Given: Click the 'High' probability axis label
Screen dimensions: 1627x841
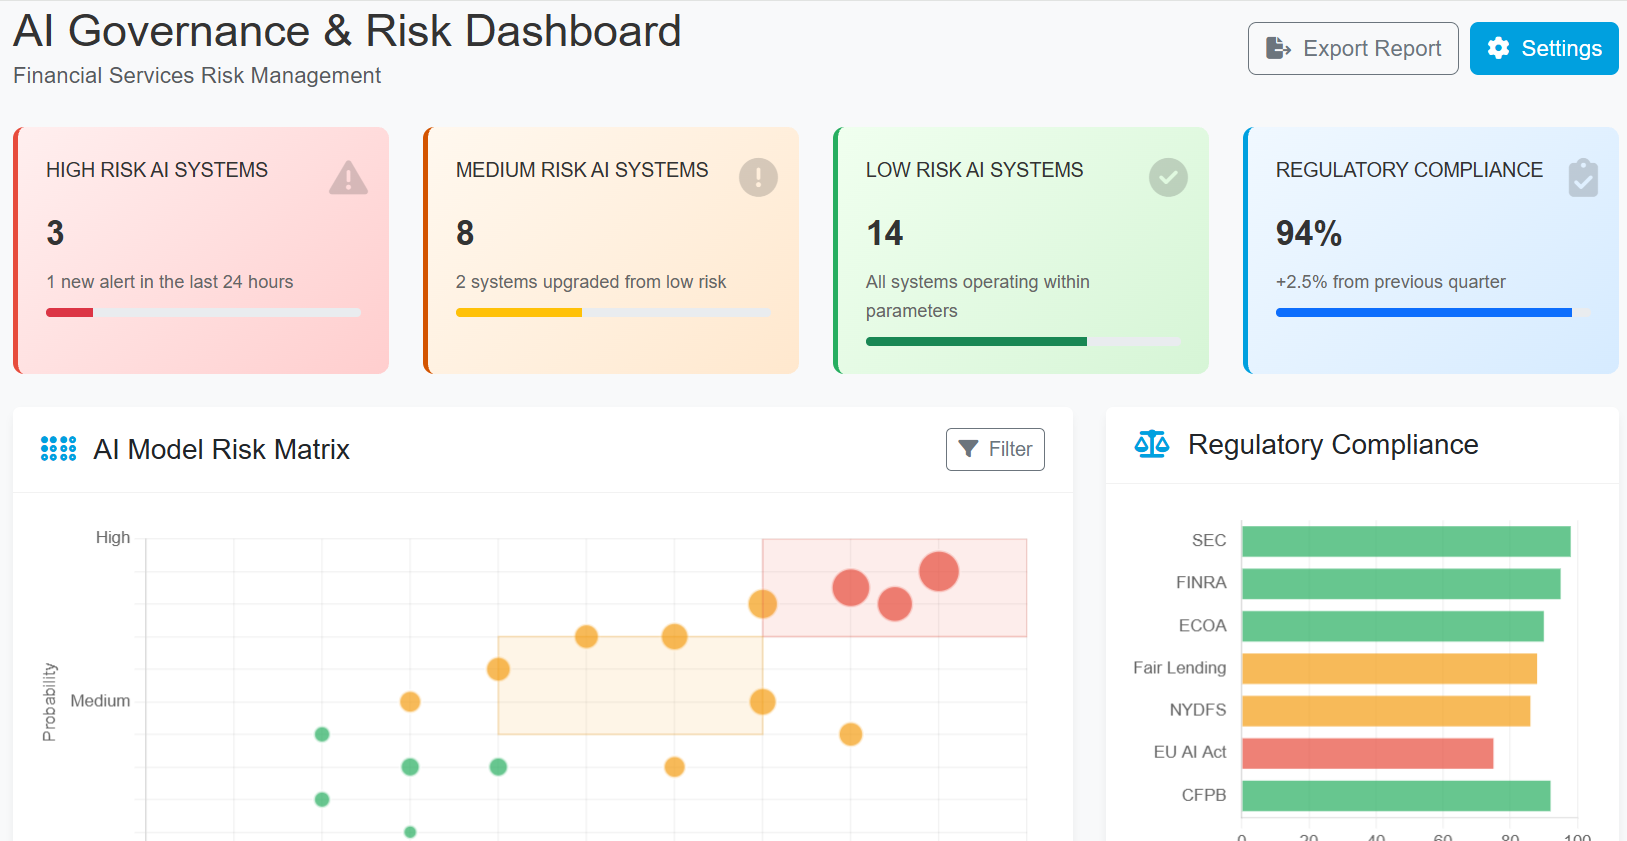Looking at the screenshot, I should point(113,538).
